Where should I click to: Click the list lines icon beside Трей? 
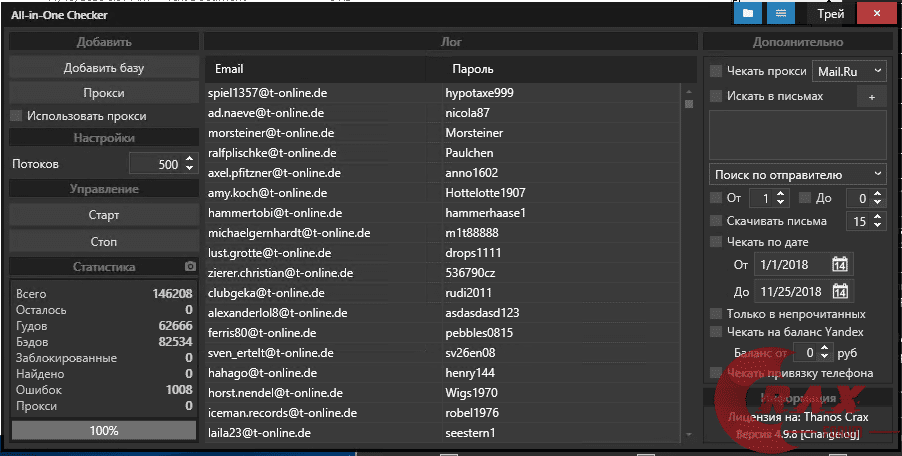coord(777,15)
